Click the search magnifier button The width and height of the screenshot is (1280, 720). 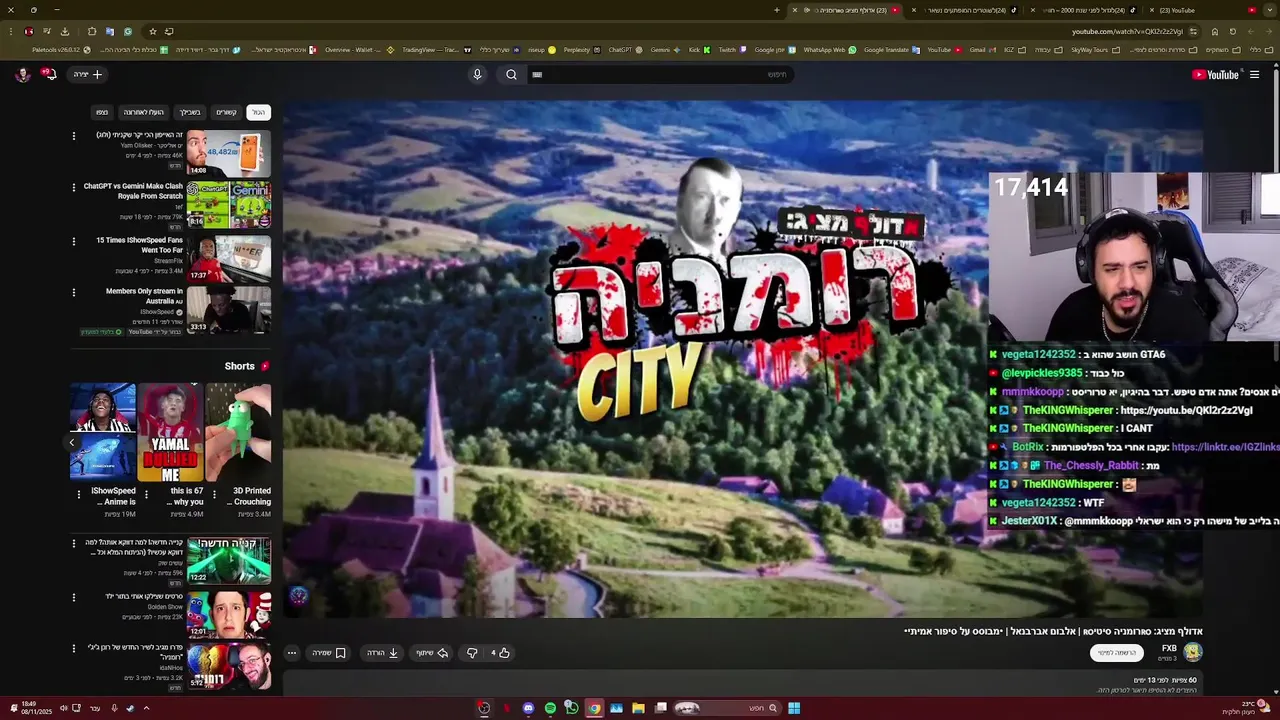click(x=511, y=74)
